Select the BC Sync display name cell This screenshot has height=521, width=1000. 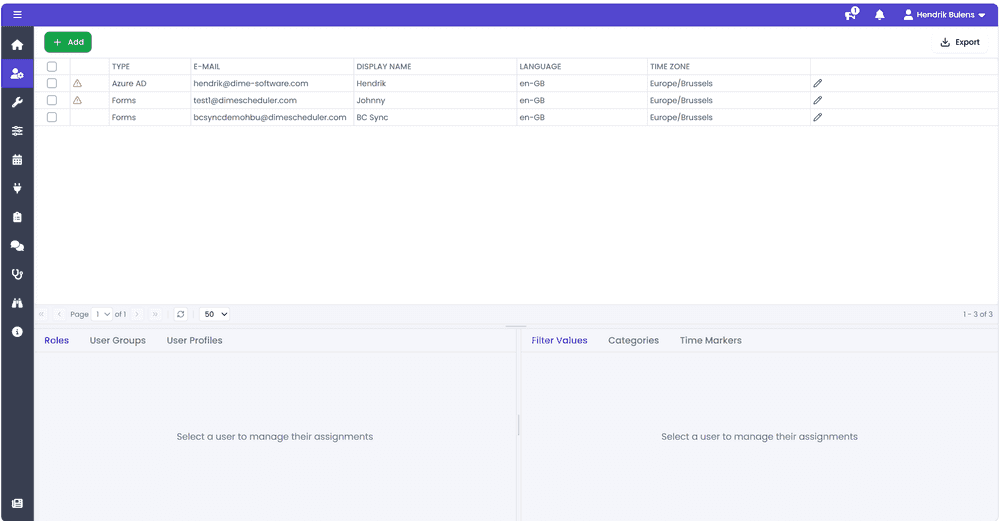[x=435, y=117]
